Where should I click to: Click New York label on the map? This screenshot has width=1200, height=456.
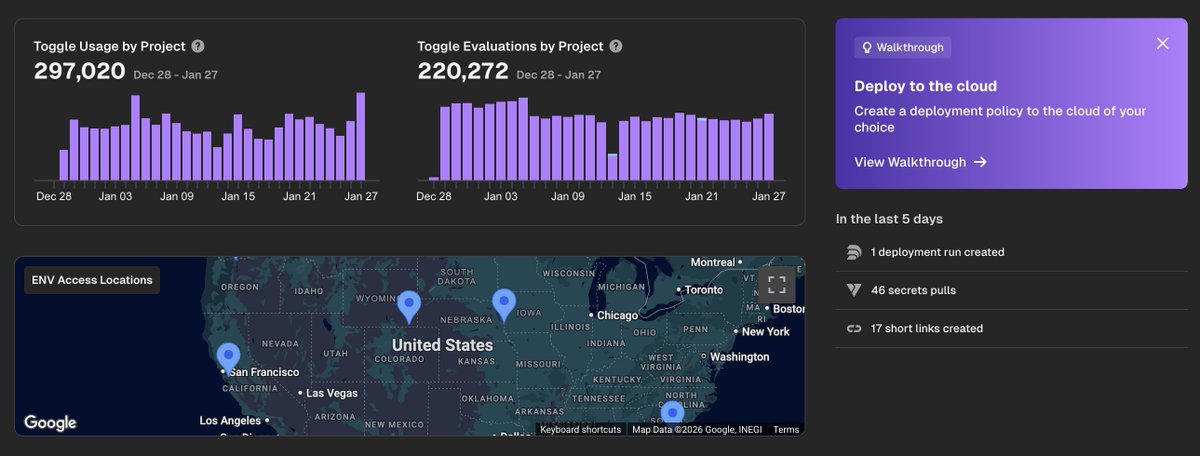pos(766,331)
